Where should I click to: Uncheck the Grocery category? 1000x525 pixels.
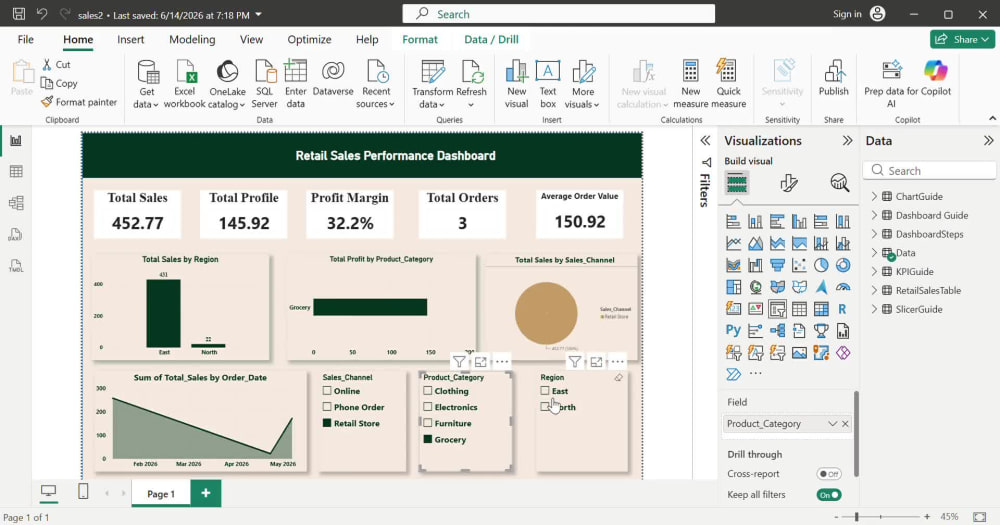(427, 440)
